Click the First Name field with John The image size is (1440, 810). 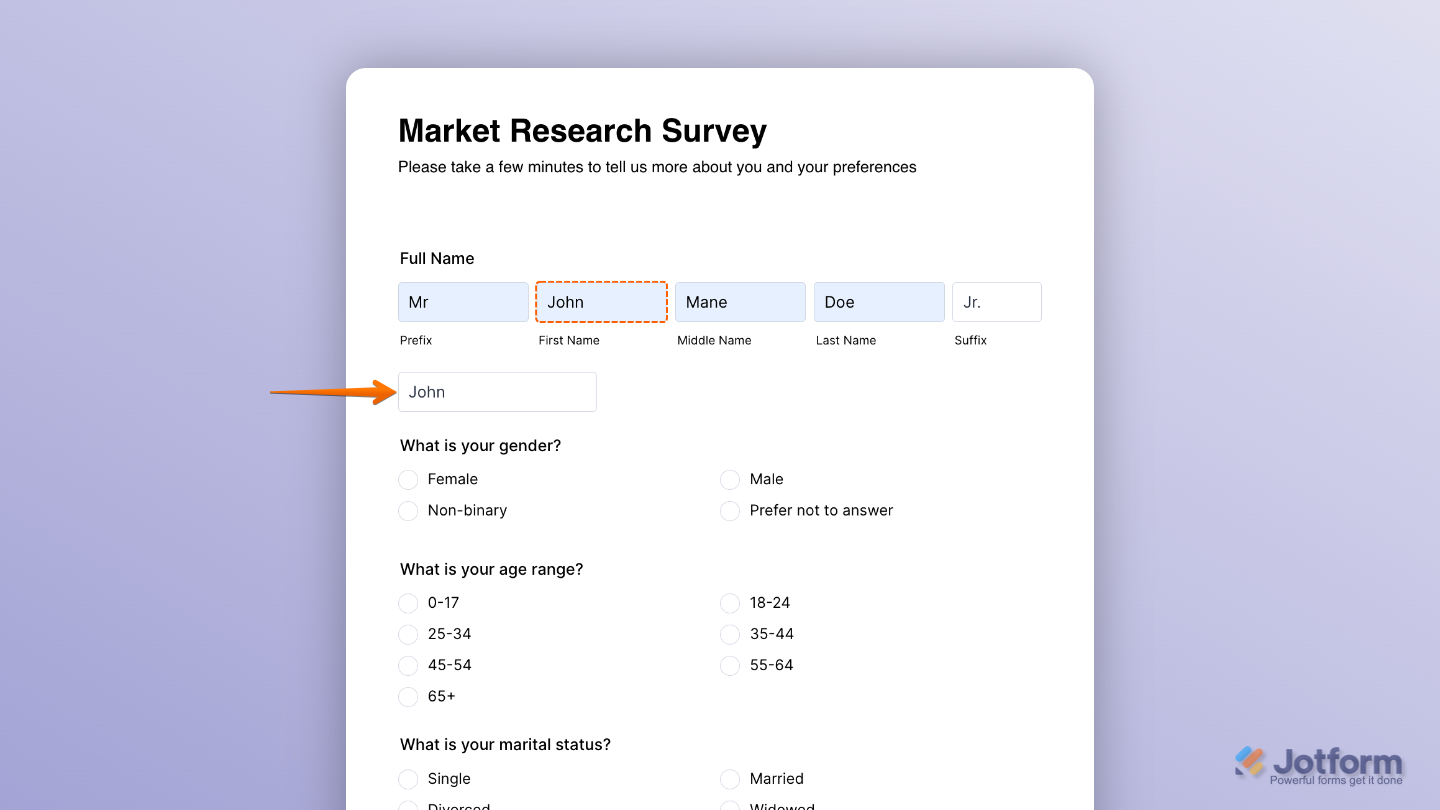pos(601,302)
